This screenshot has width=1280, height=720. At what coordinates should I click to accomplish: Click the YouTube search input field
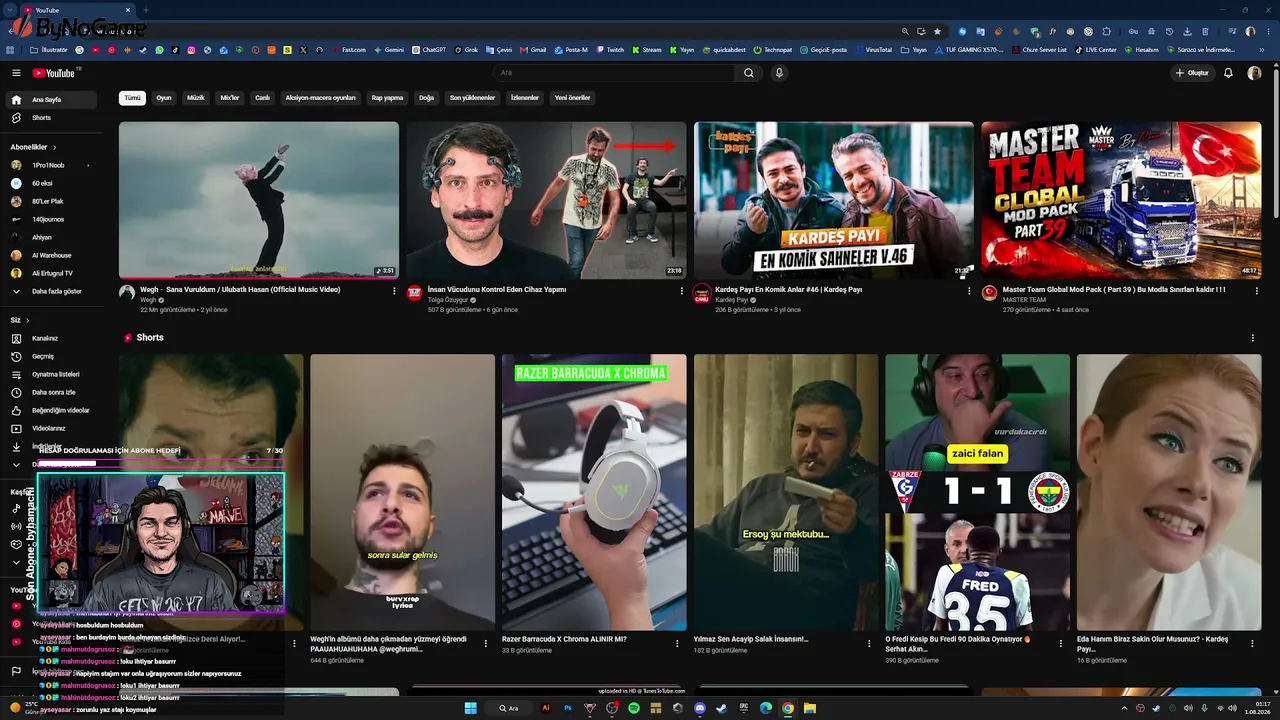[x=615, y=73]
